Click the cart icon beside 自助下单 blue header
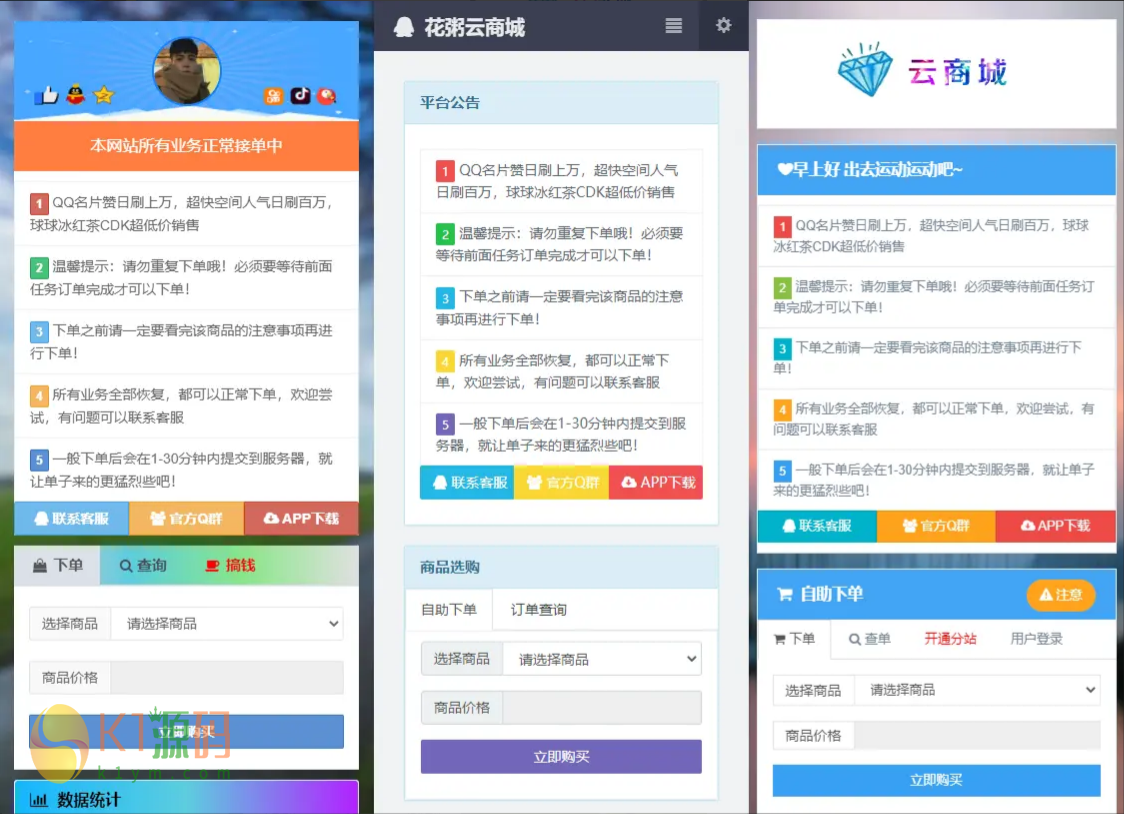 pyautogui.click(x=785, y=595)
